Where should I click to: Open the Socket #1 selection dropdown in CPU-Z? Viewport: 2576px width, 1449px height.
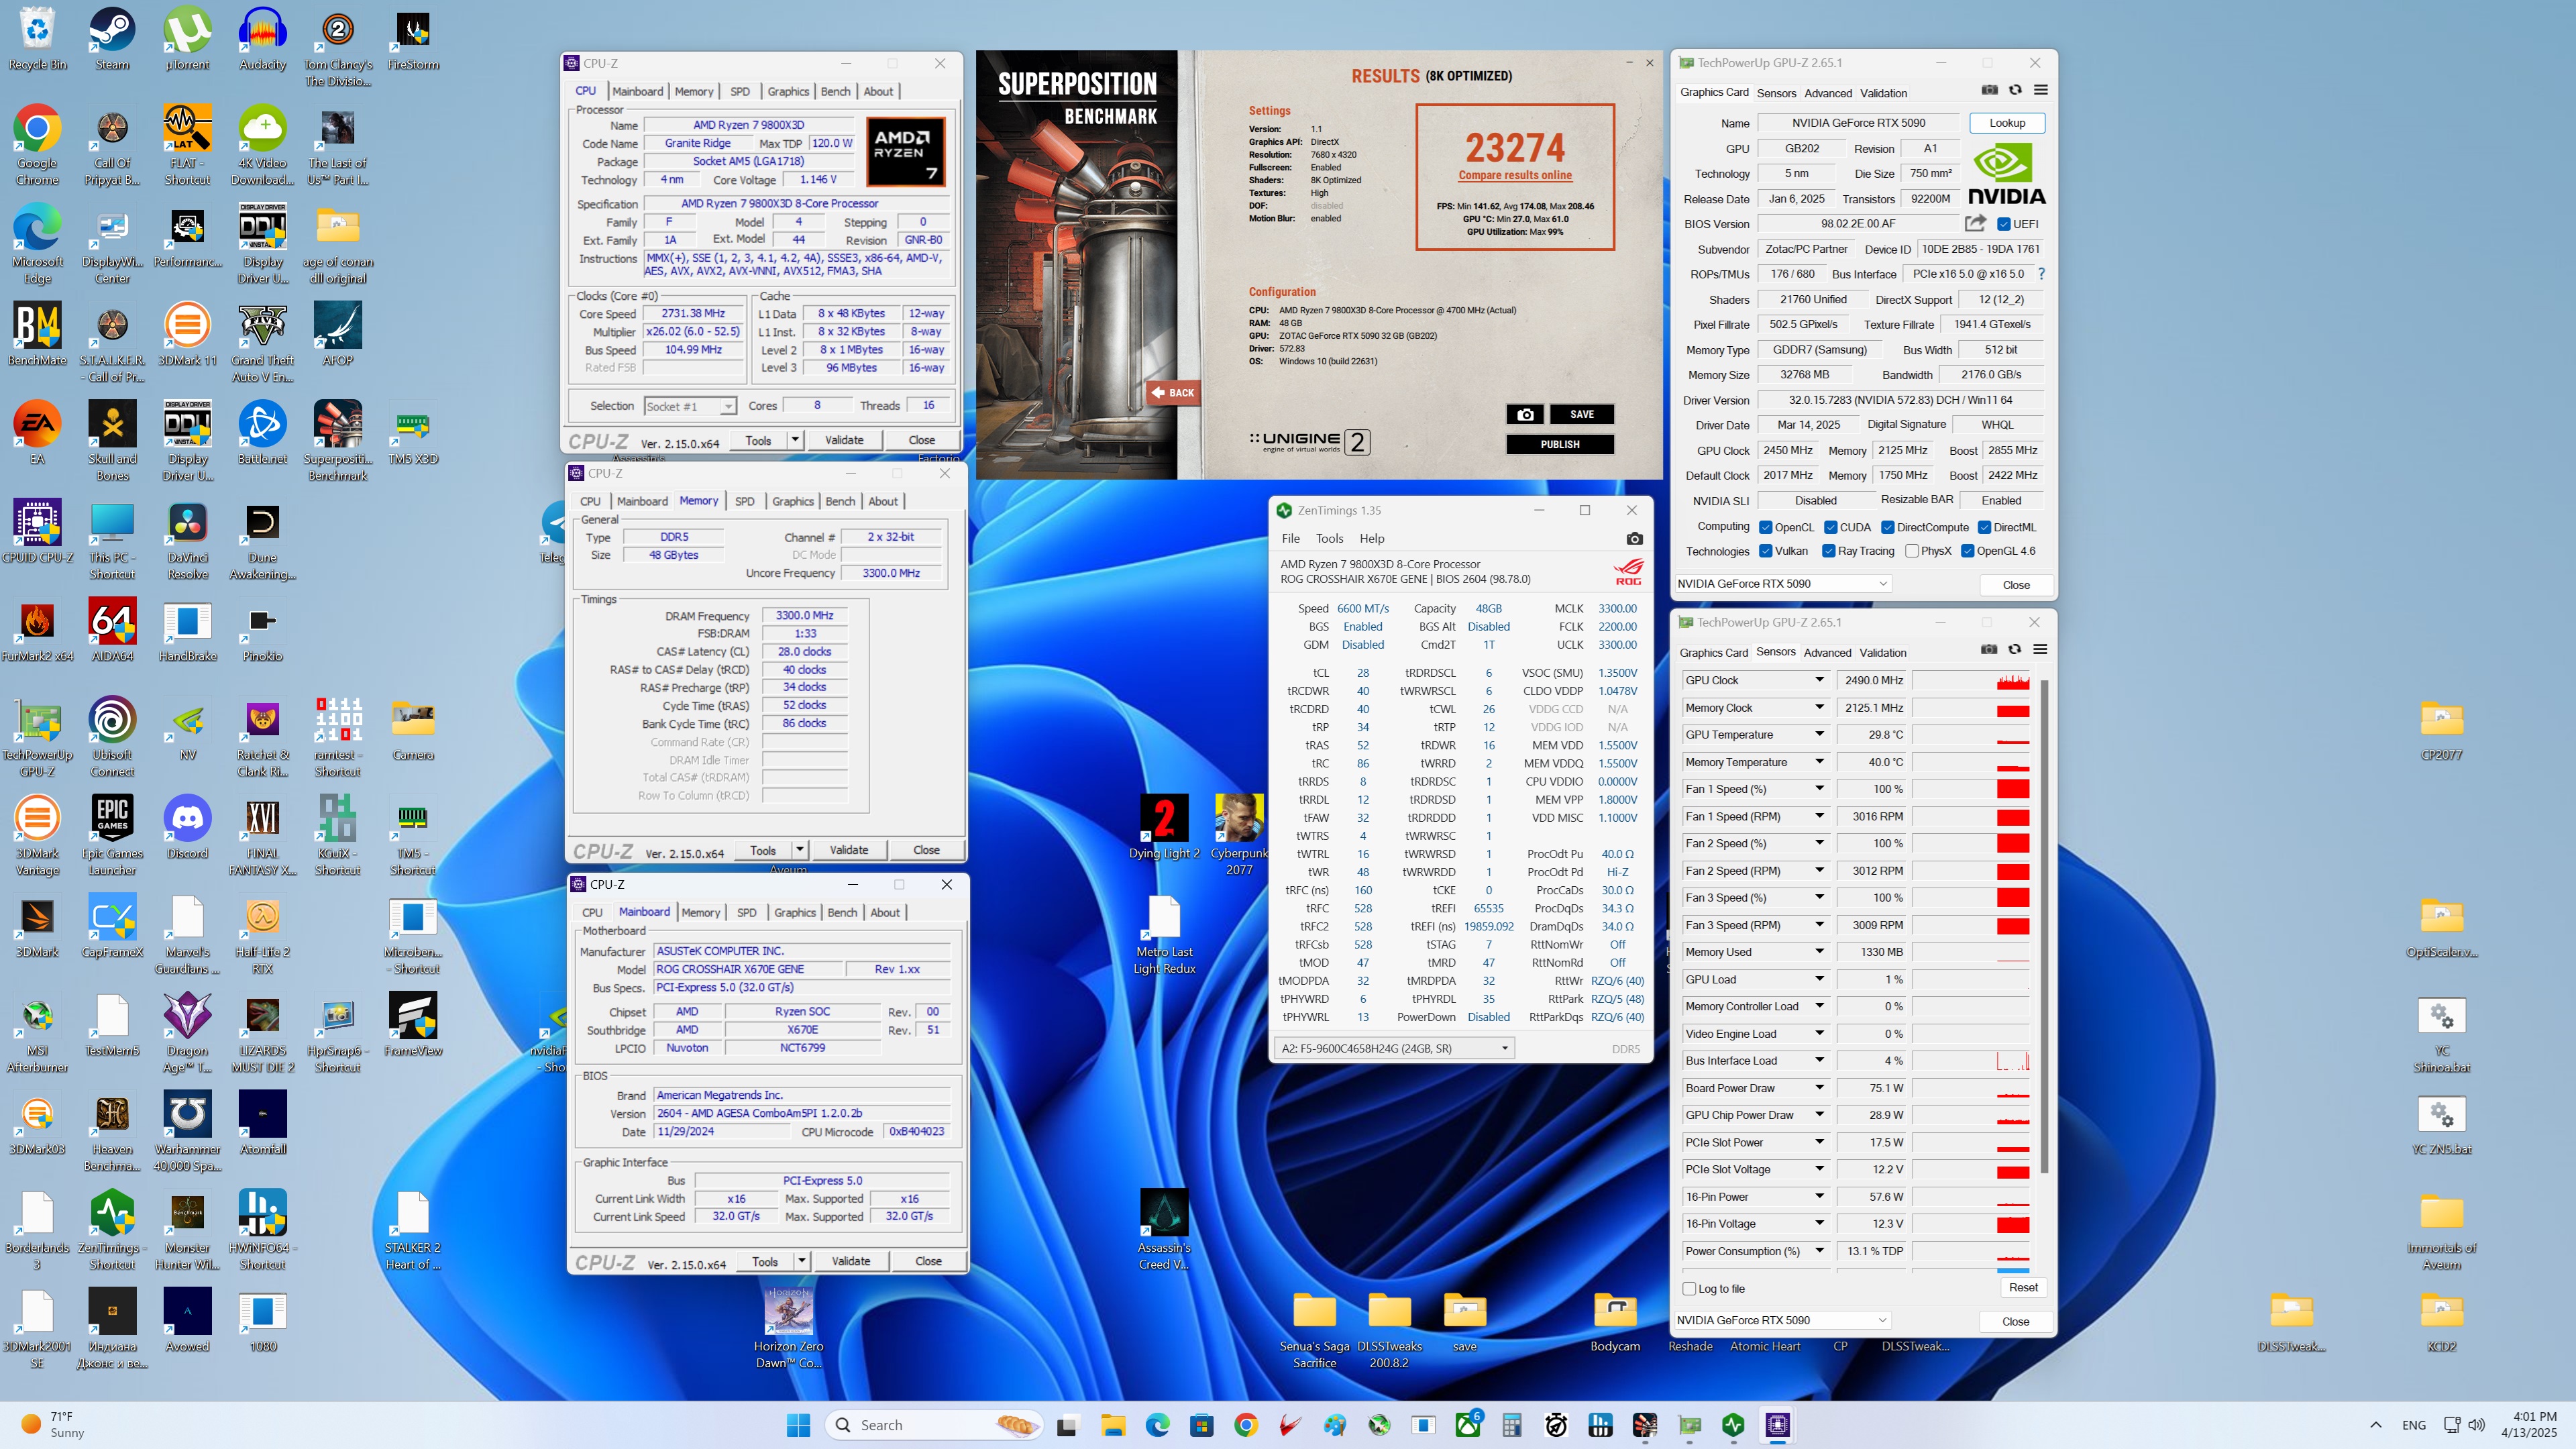click(x=689, y=406)
